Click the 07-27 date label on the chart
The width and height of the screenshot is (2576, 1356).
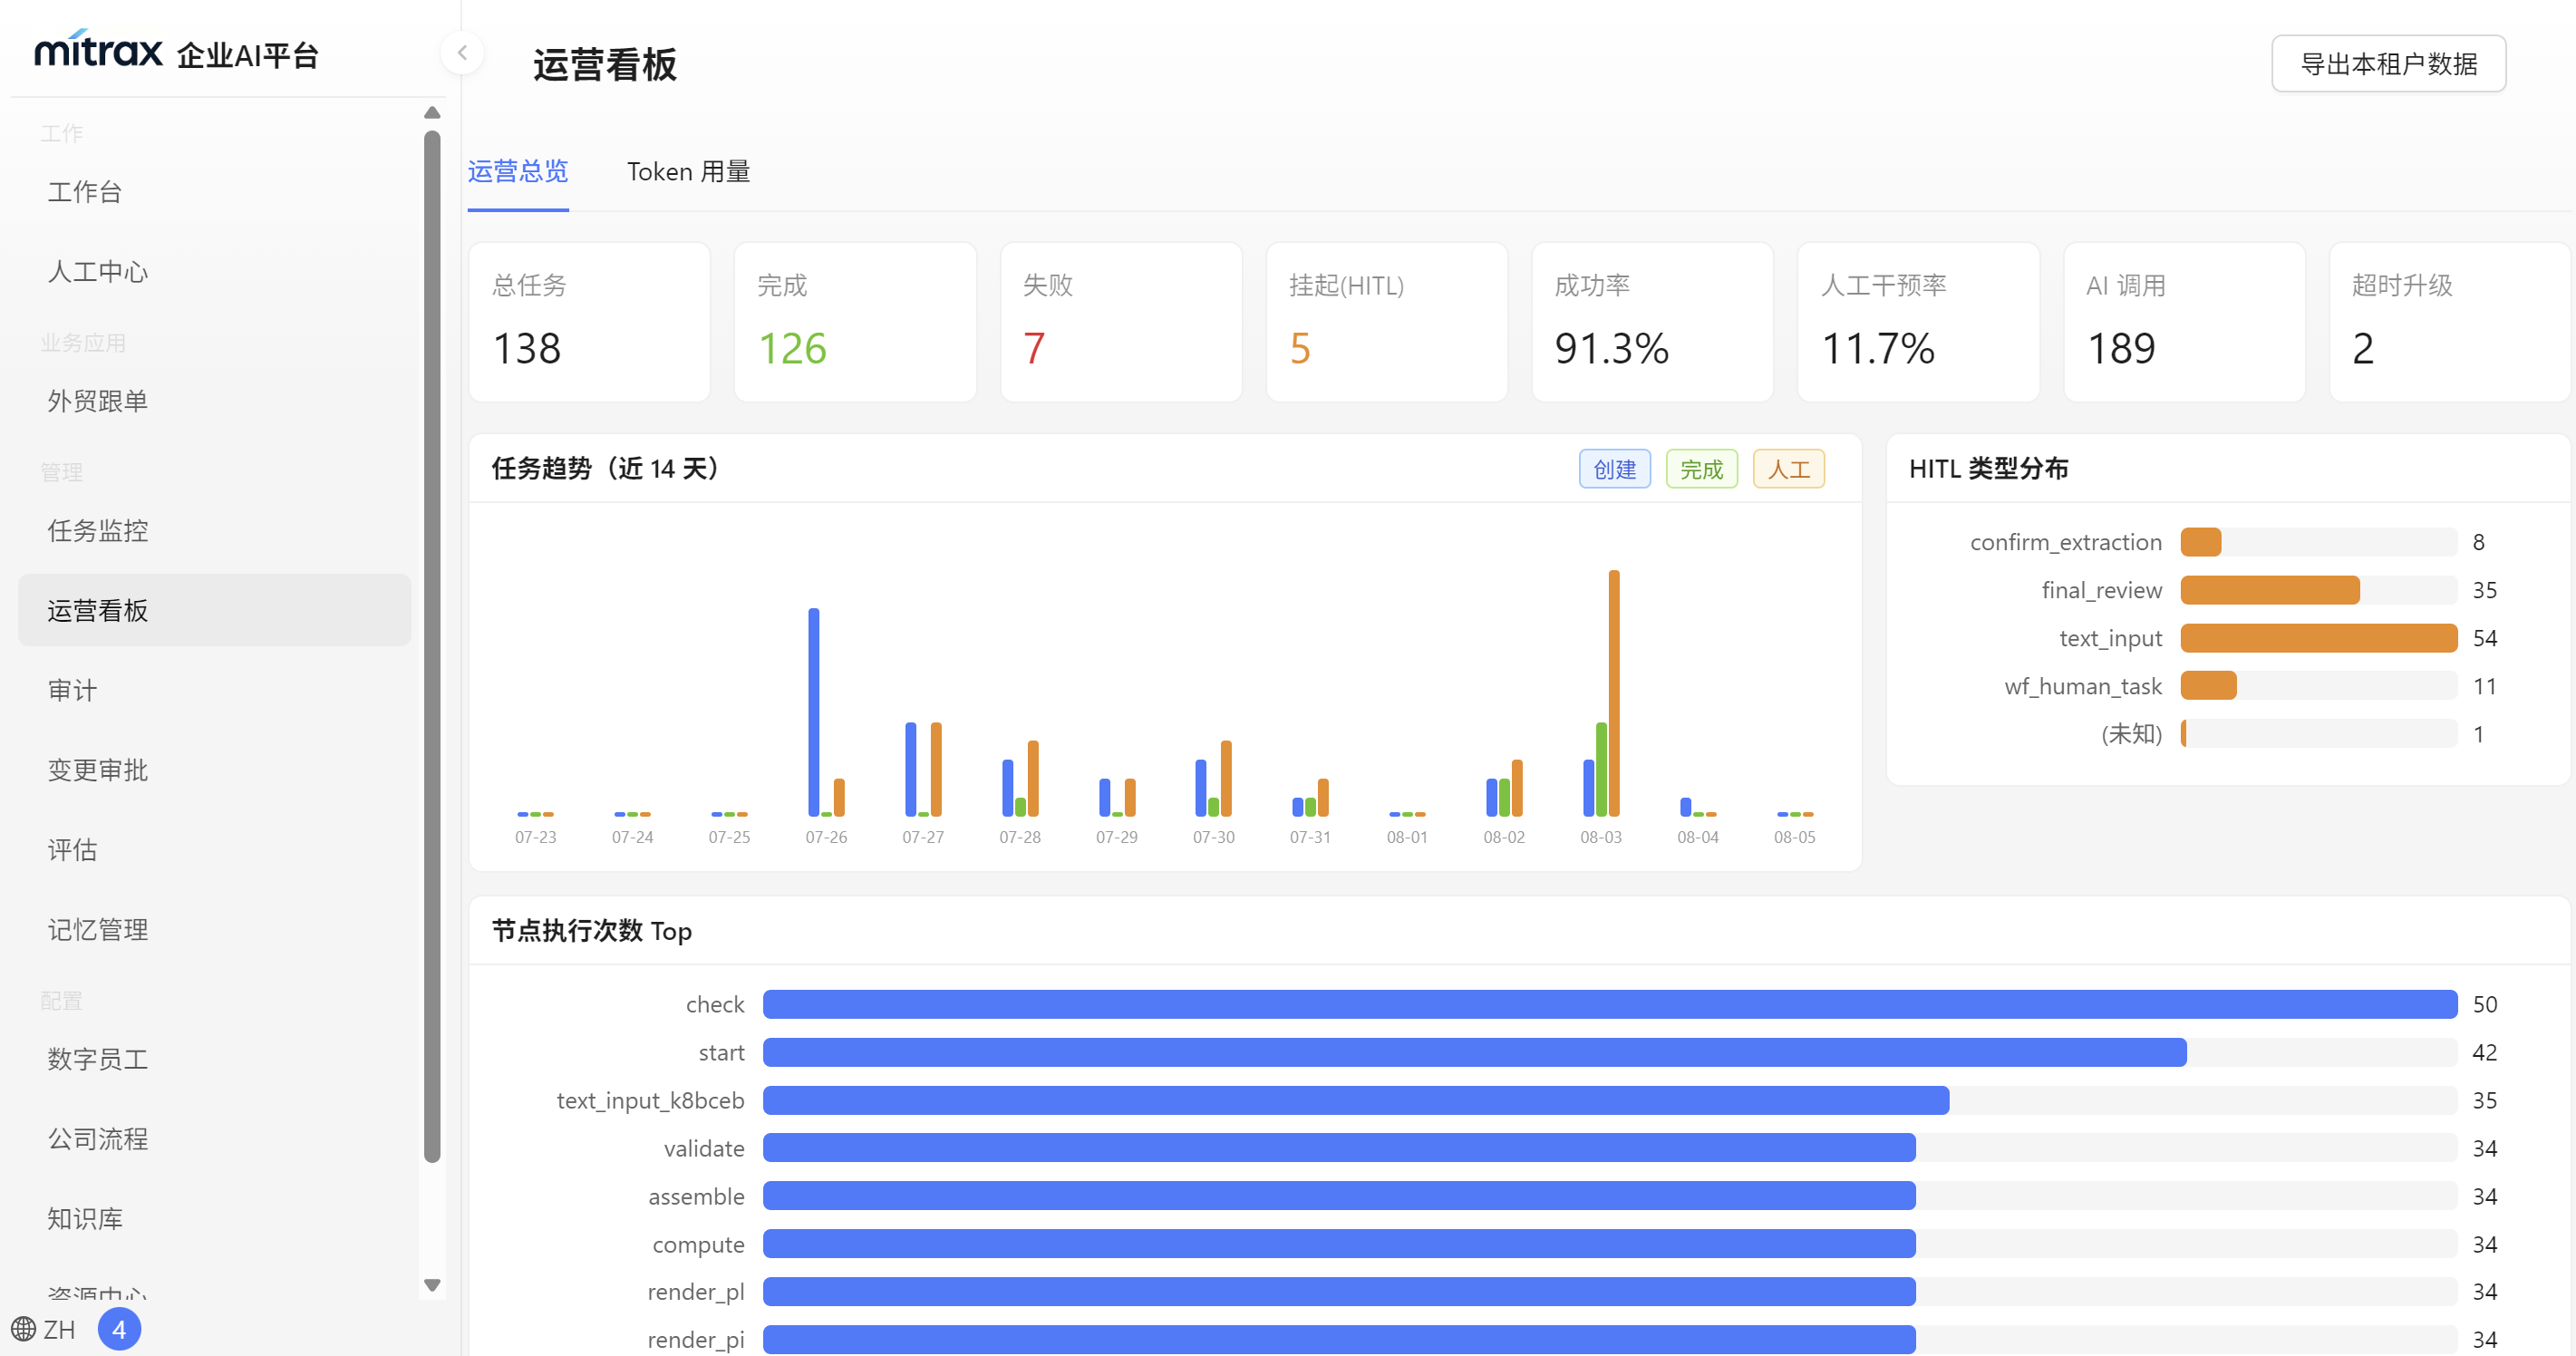[922, 837]
